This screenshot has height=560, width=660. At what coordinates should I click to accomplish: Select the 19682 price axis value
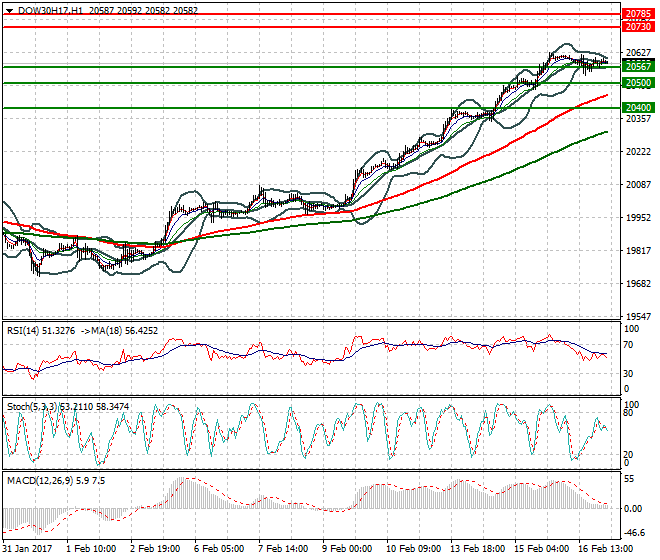coord(638,284)
